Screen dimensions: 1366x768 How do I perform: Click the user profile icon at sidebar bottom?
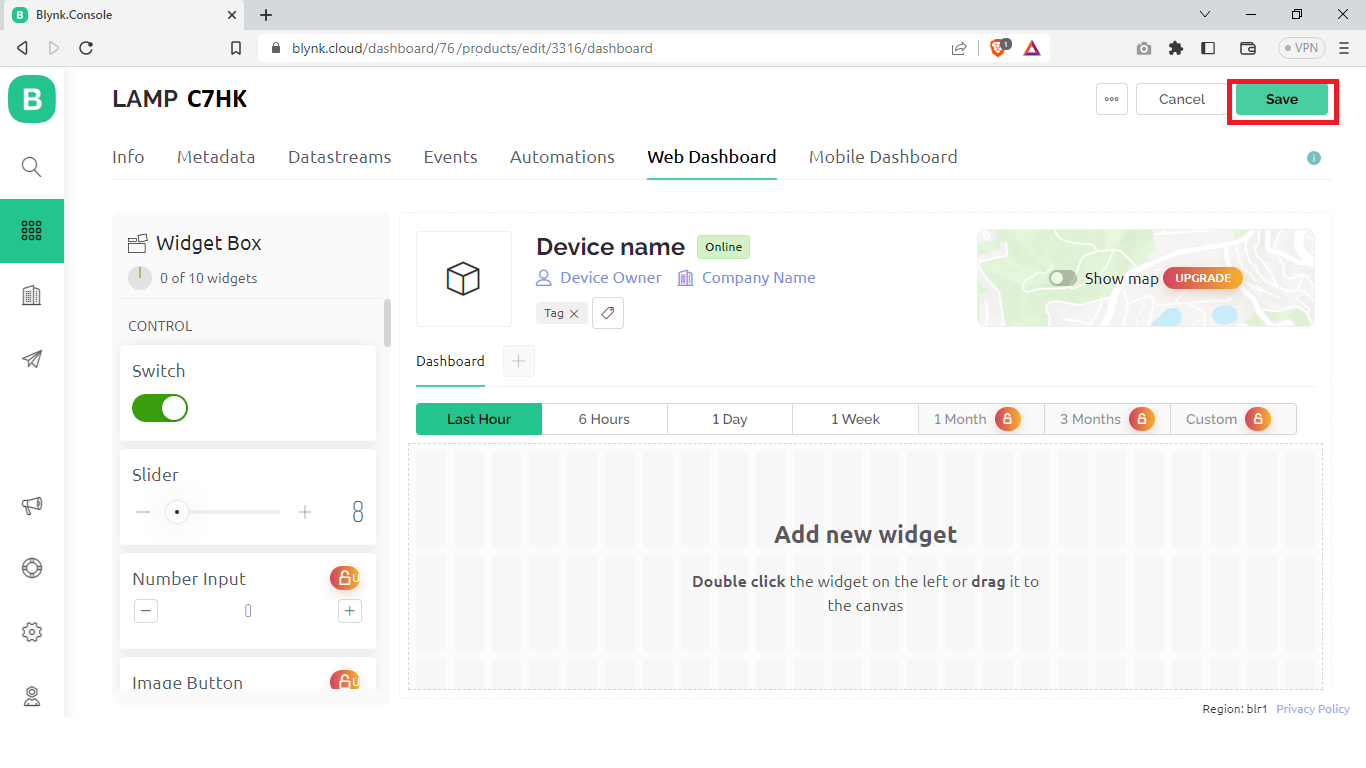click(31, 694)
